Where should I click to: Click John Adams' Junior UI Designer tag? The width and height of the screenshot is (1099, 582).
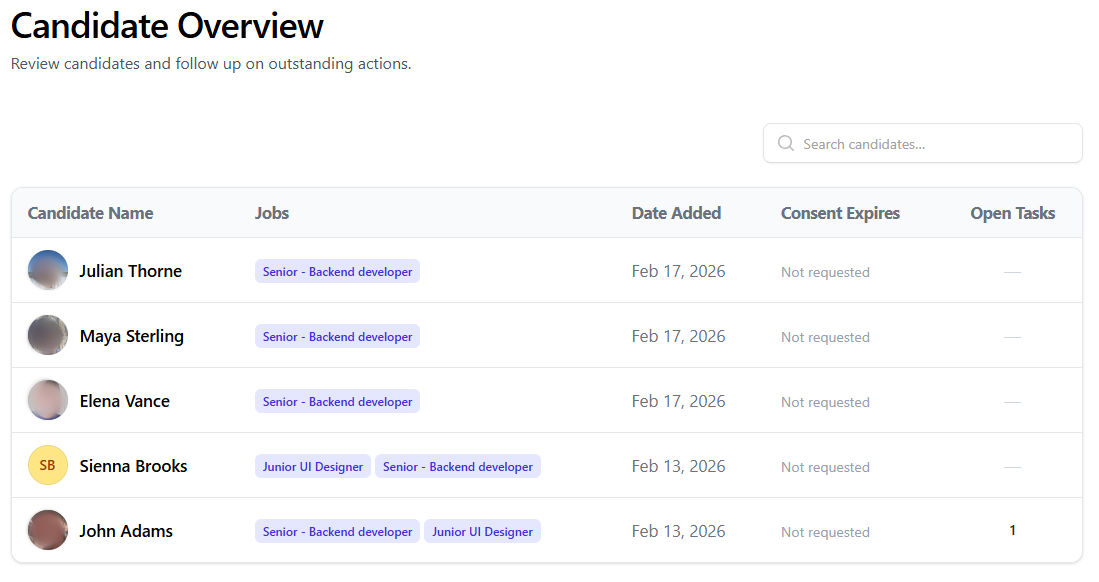point(482,532)
